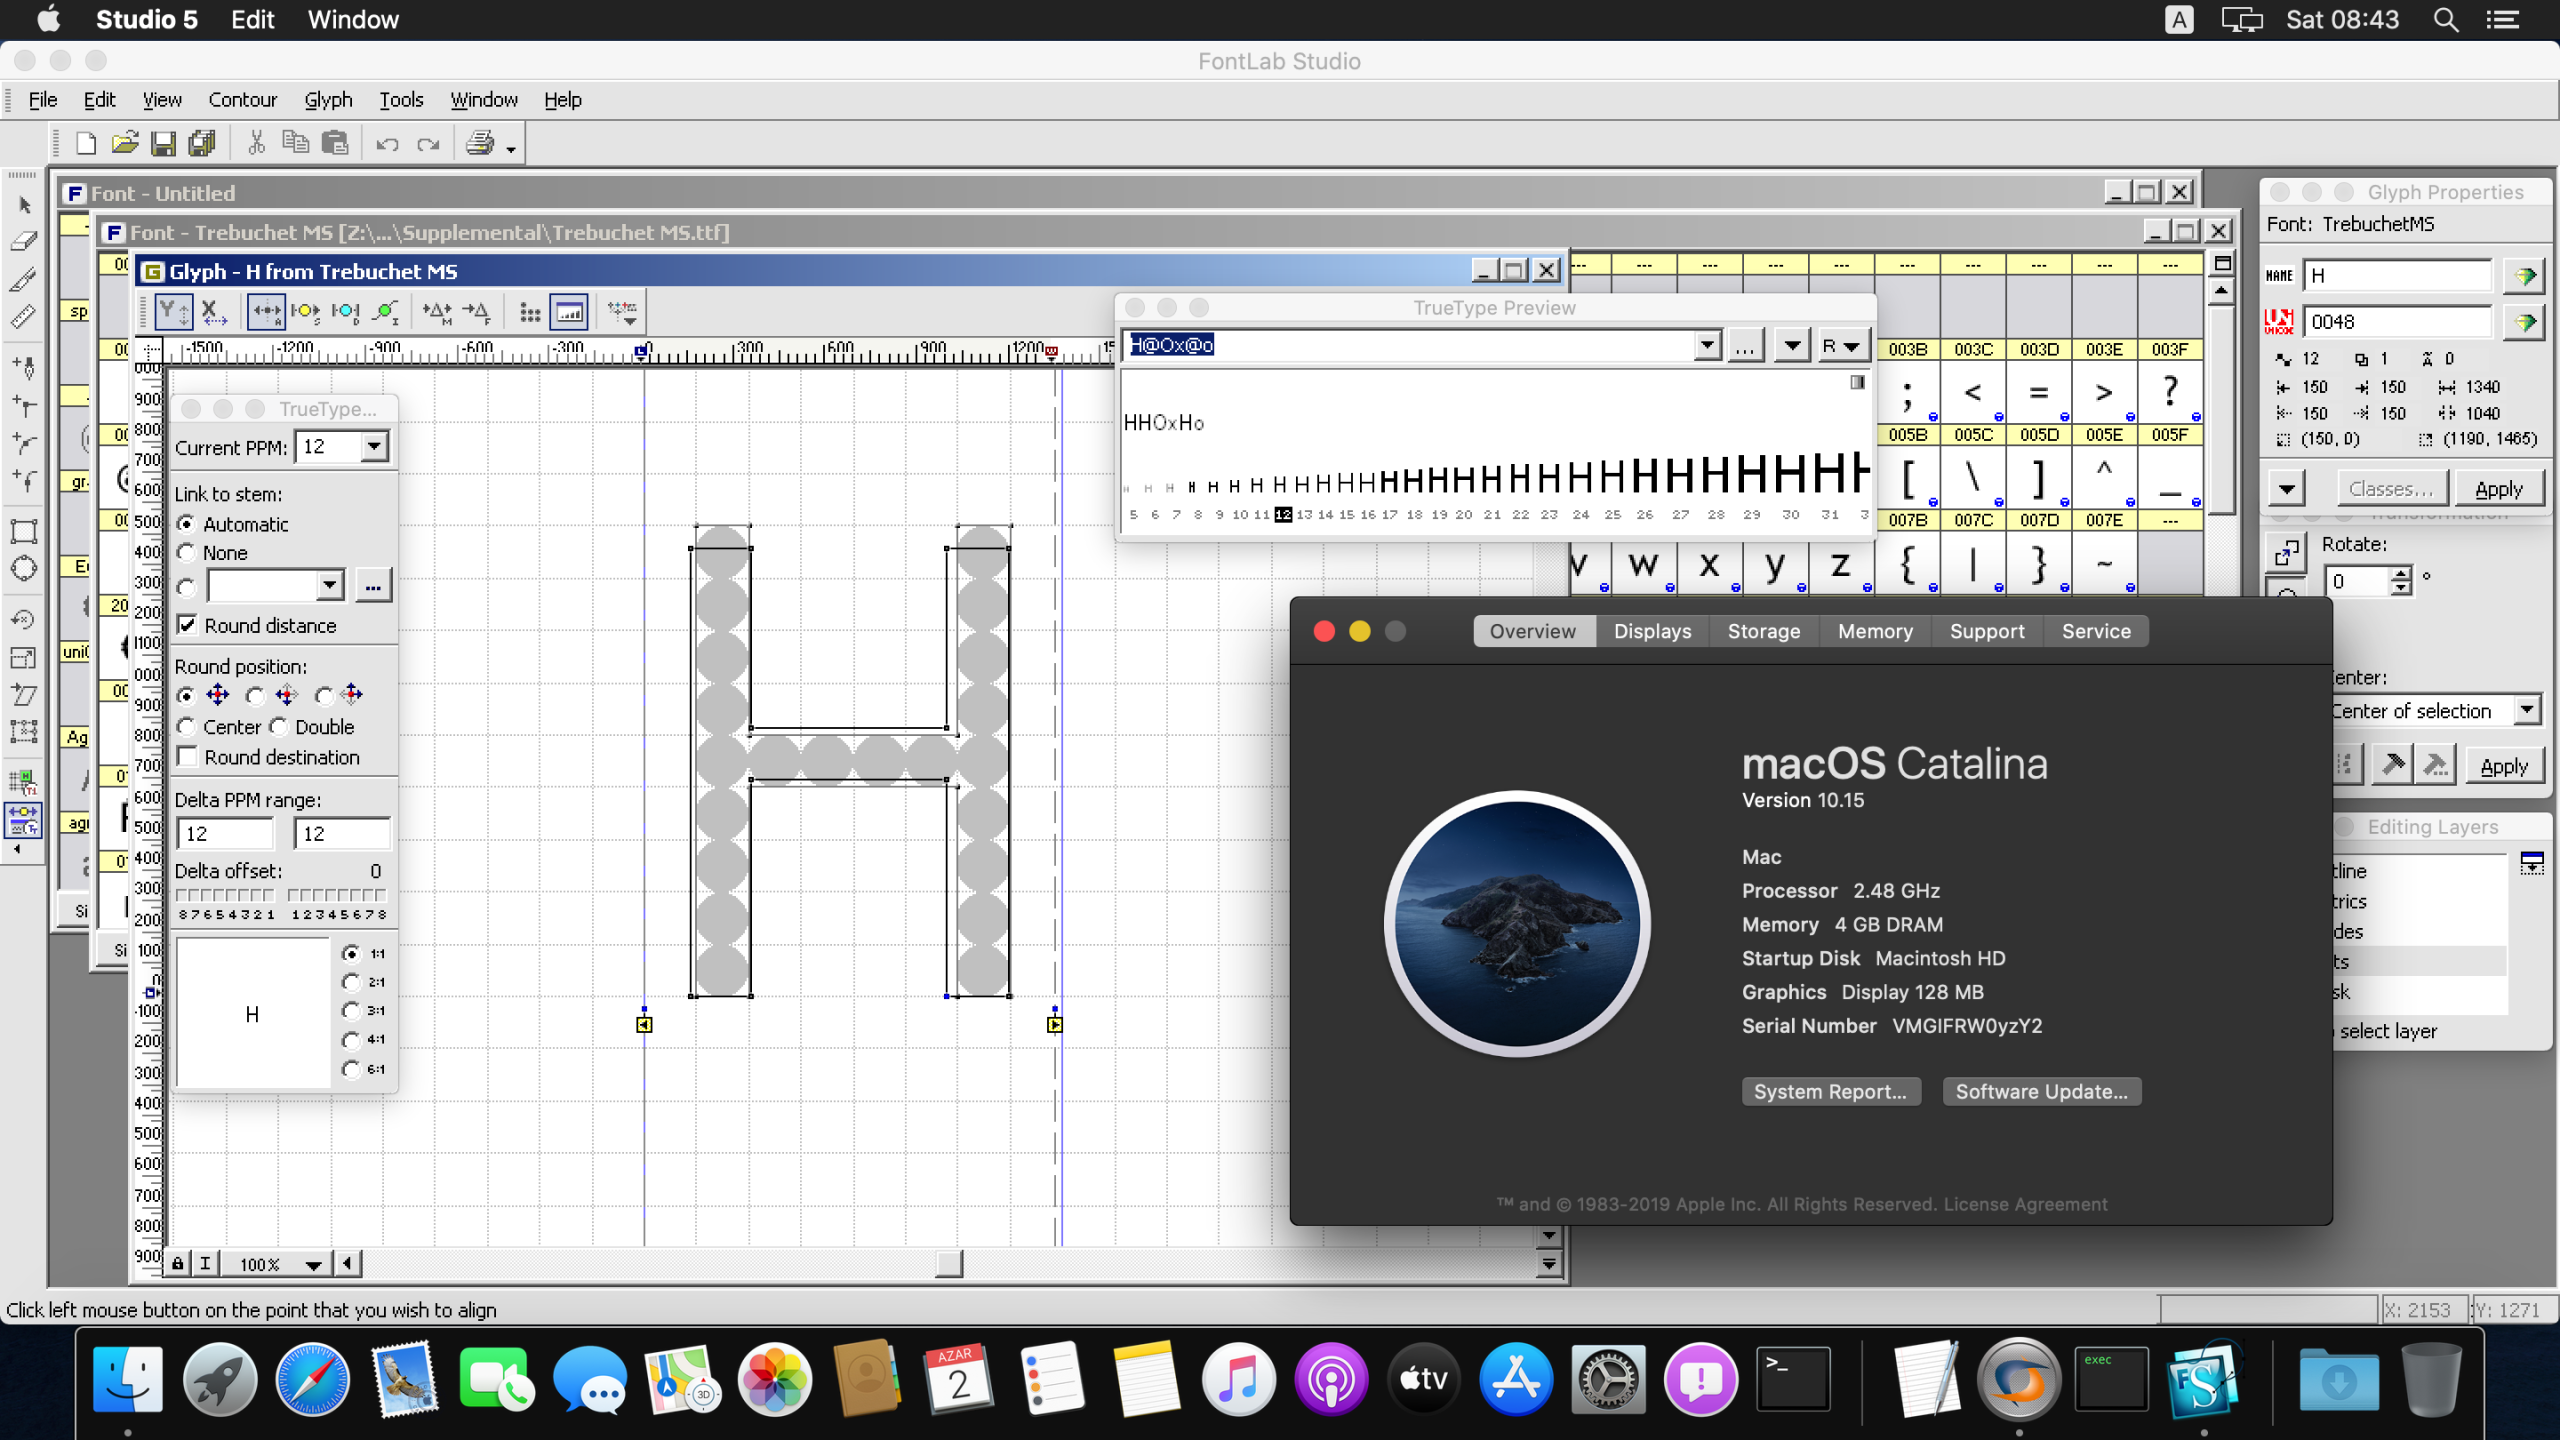Click the Software Update button
The image size is (2560, 1440).
click(2040, 1090)
